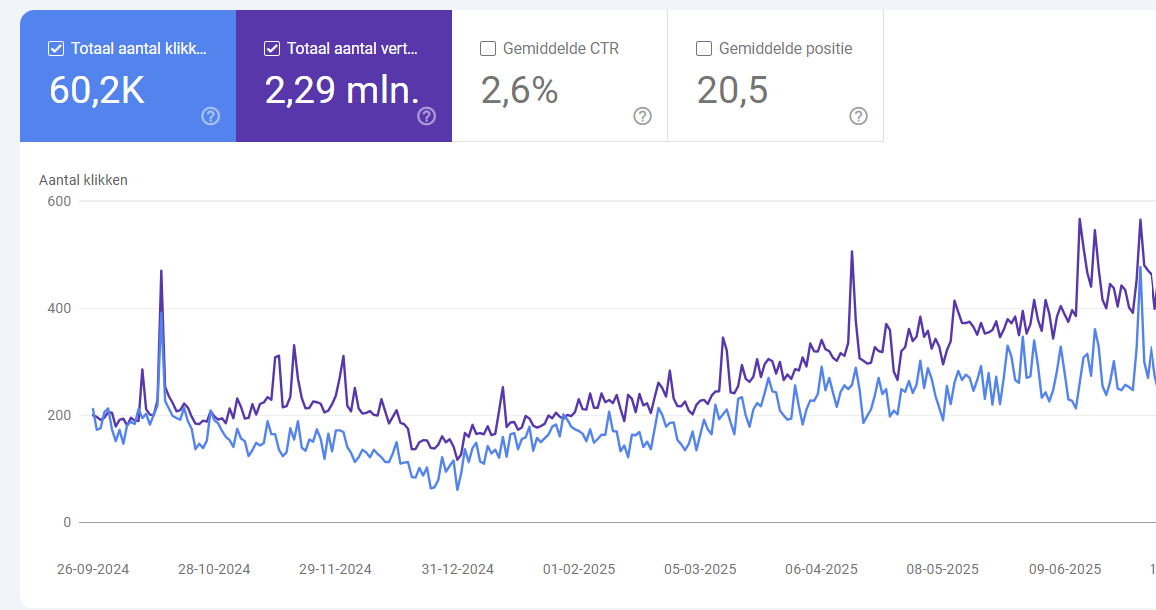Click the 600 label on the y-axis

[x=59, y=201]
